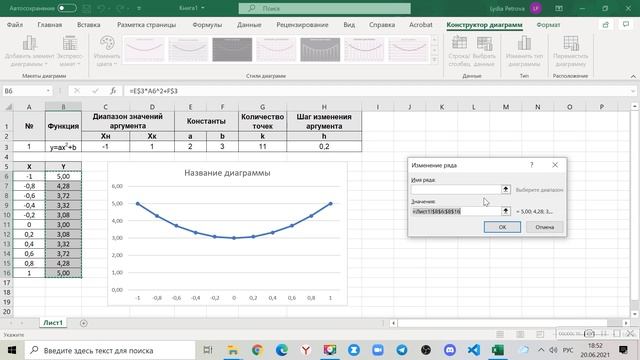This screenshot has height=360, width=640.
Task: Switch to the Главная tab
Action: [50, 25]
